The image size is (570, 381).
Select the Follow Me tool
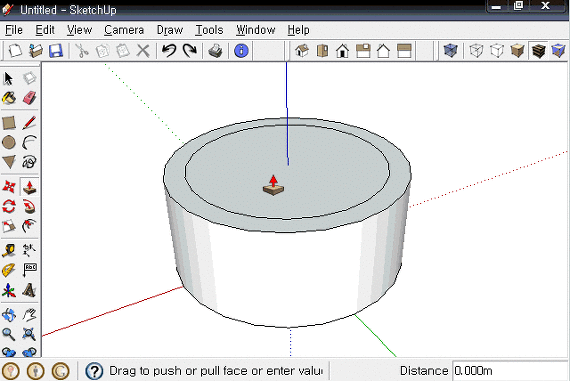click(x=29, y=206)
